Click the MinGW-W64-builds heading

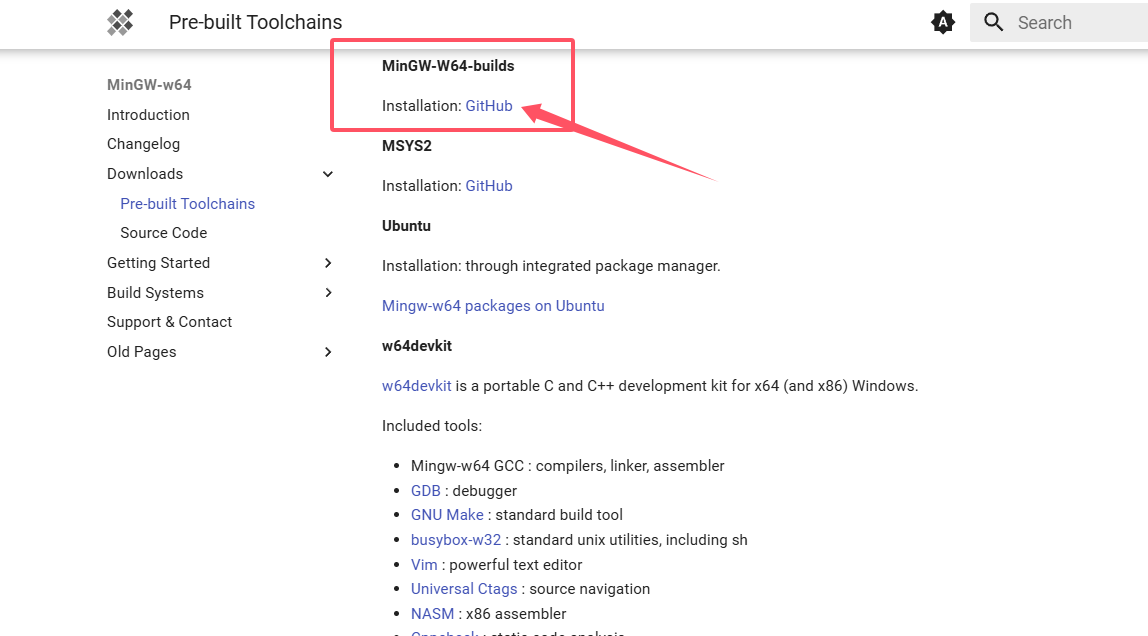coord(448,66)
